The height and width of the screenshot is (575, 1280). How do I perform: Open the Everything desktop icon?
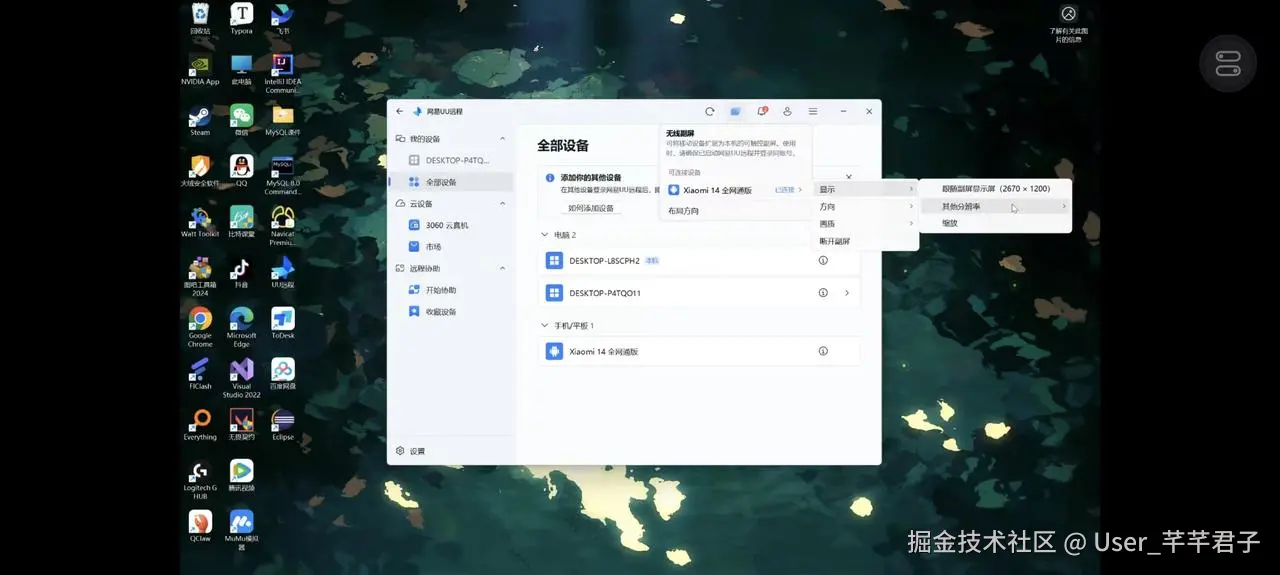click(x=200, y=425)
